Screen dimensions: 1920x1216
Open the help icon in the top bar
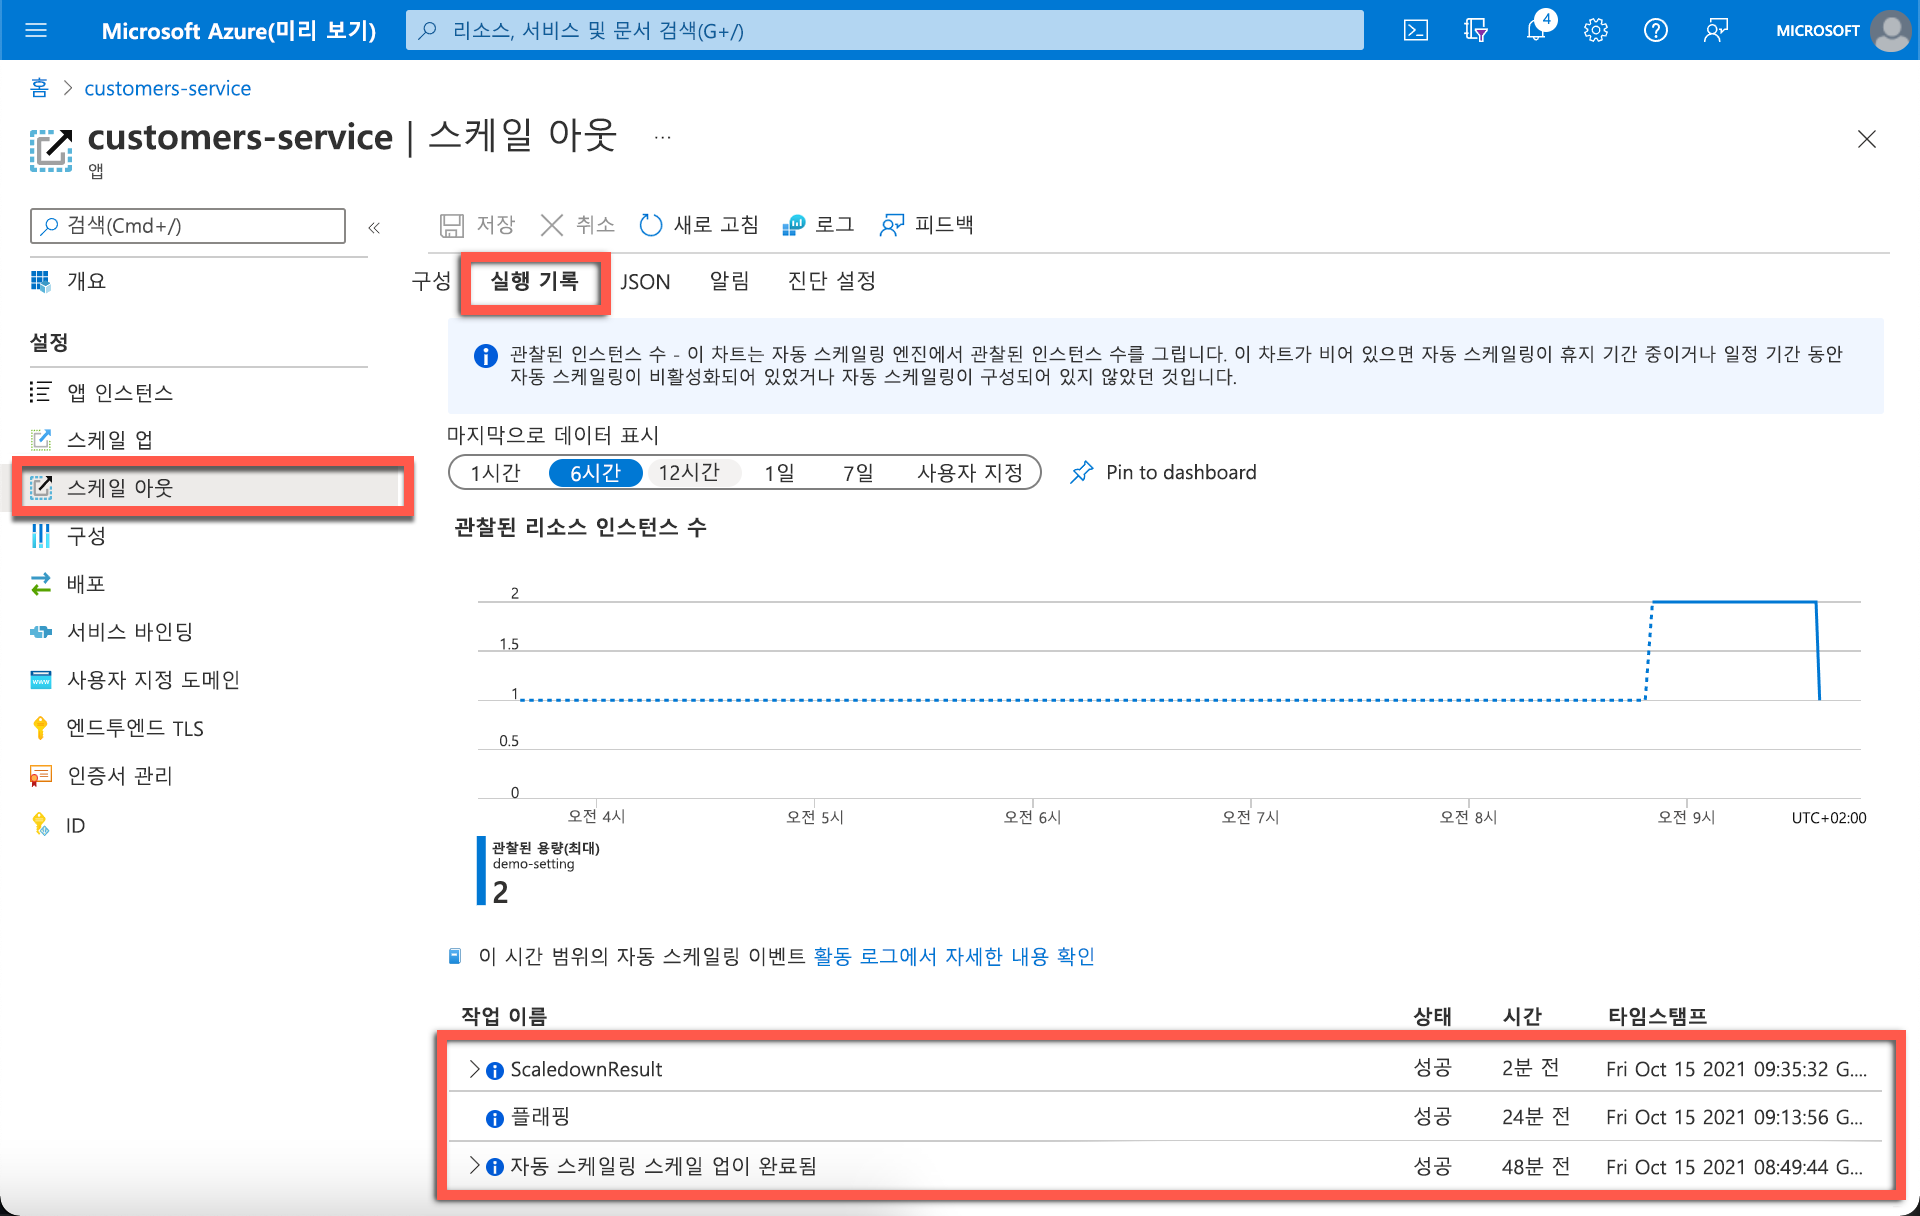1655,30
